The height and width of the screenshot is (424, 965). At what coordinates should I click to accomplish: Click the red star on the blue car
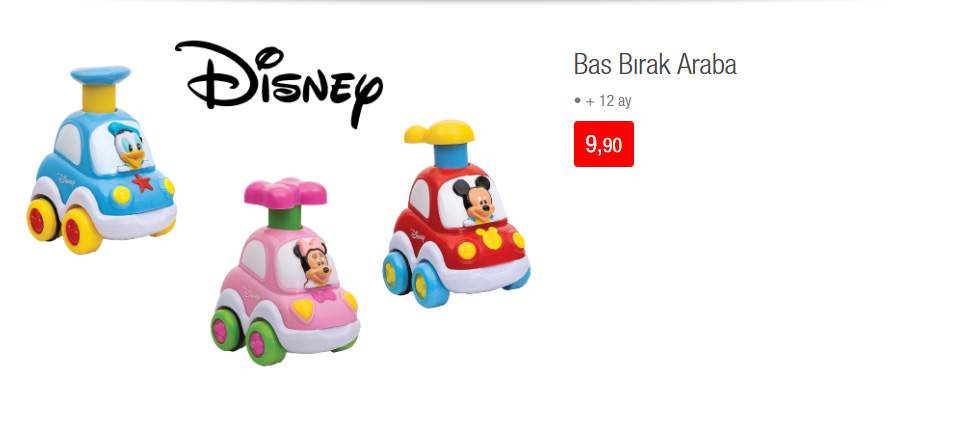click(x=143, y=182)
